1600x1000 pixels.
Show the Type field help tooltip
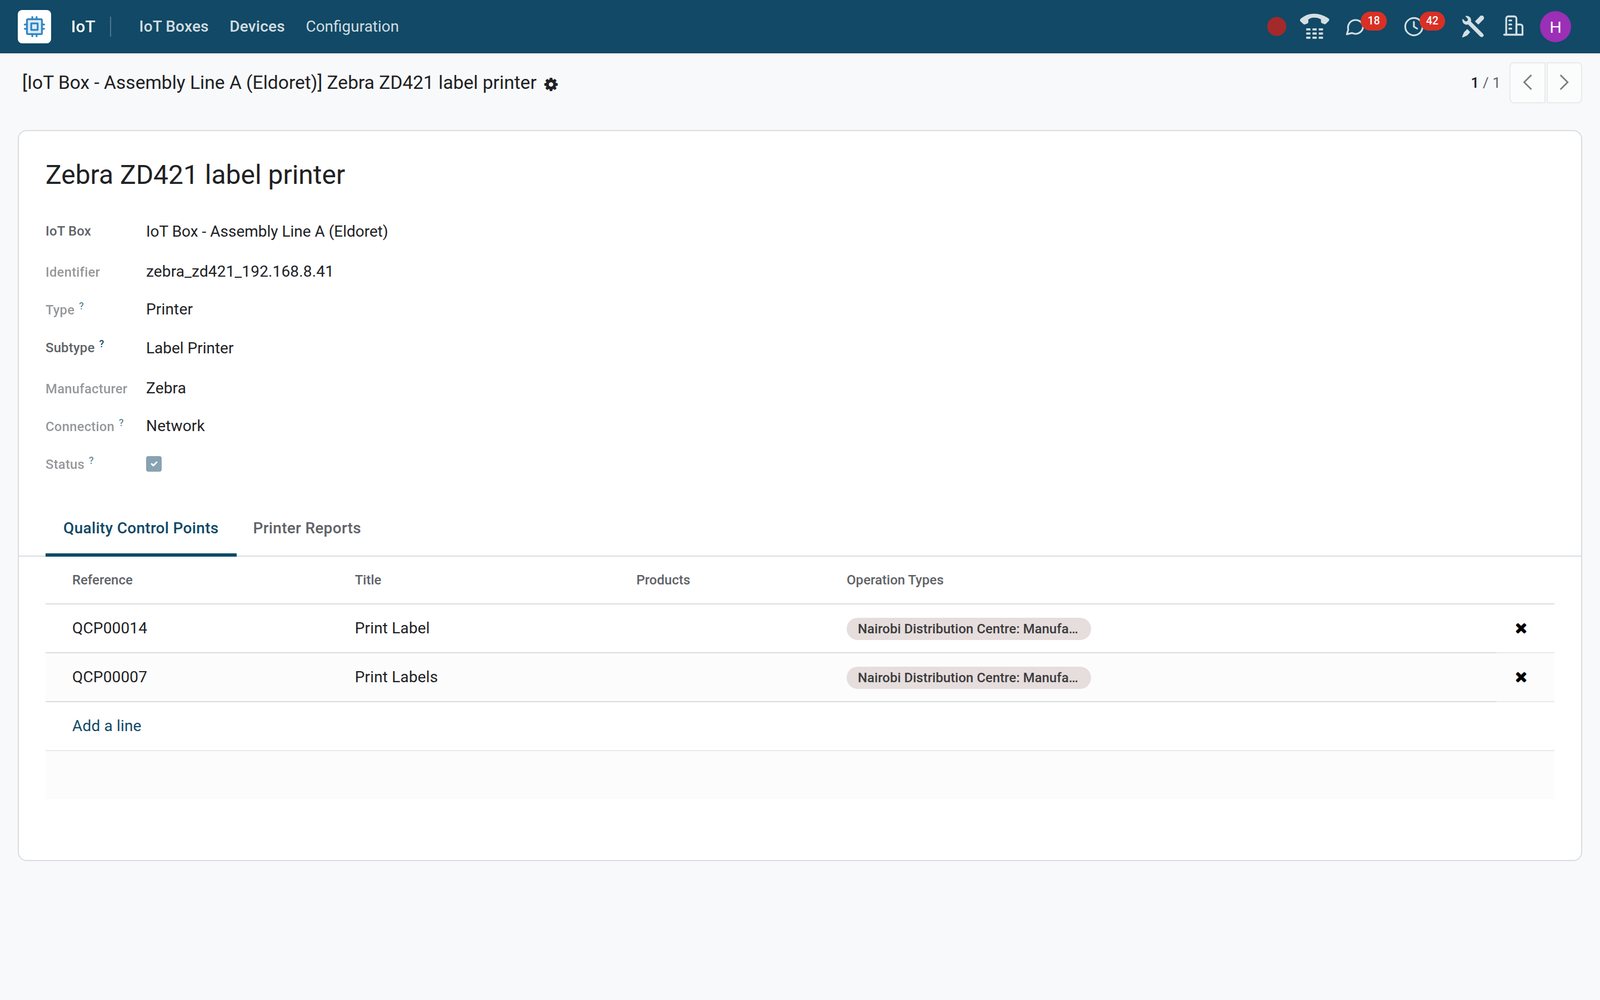tap(82, 306)
